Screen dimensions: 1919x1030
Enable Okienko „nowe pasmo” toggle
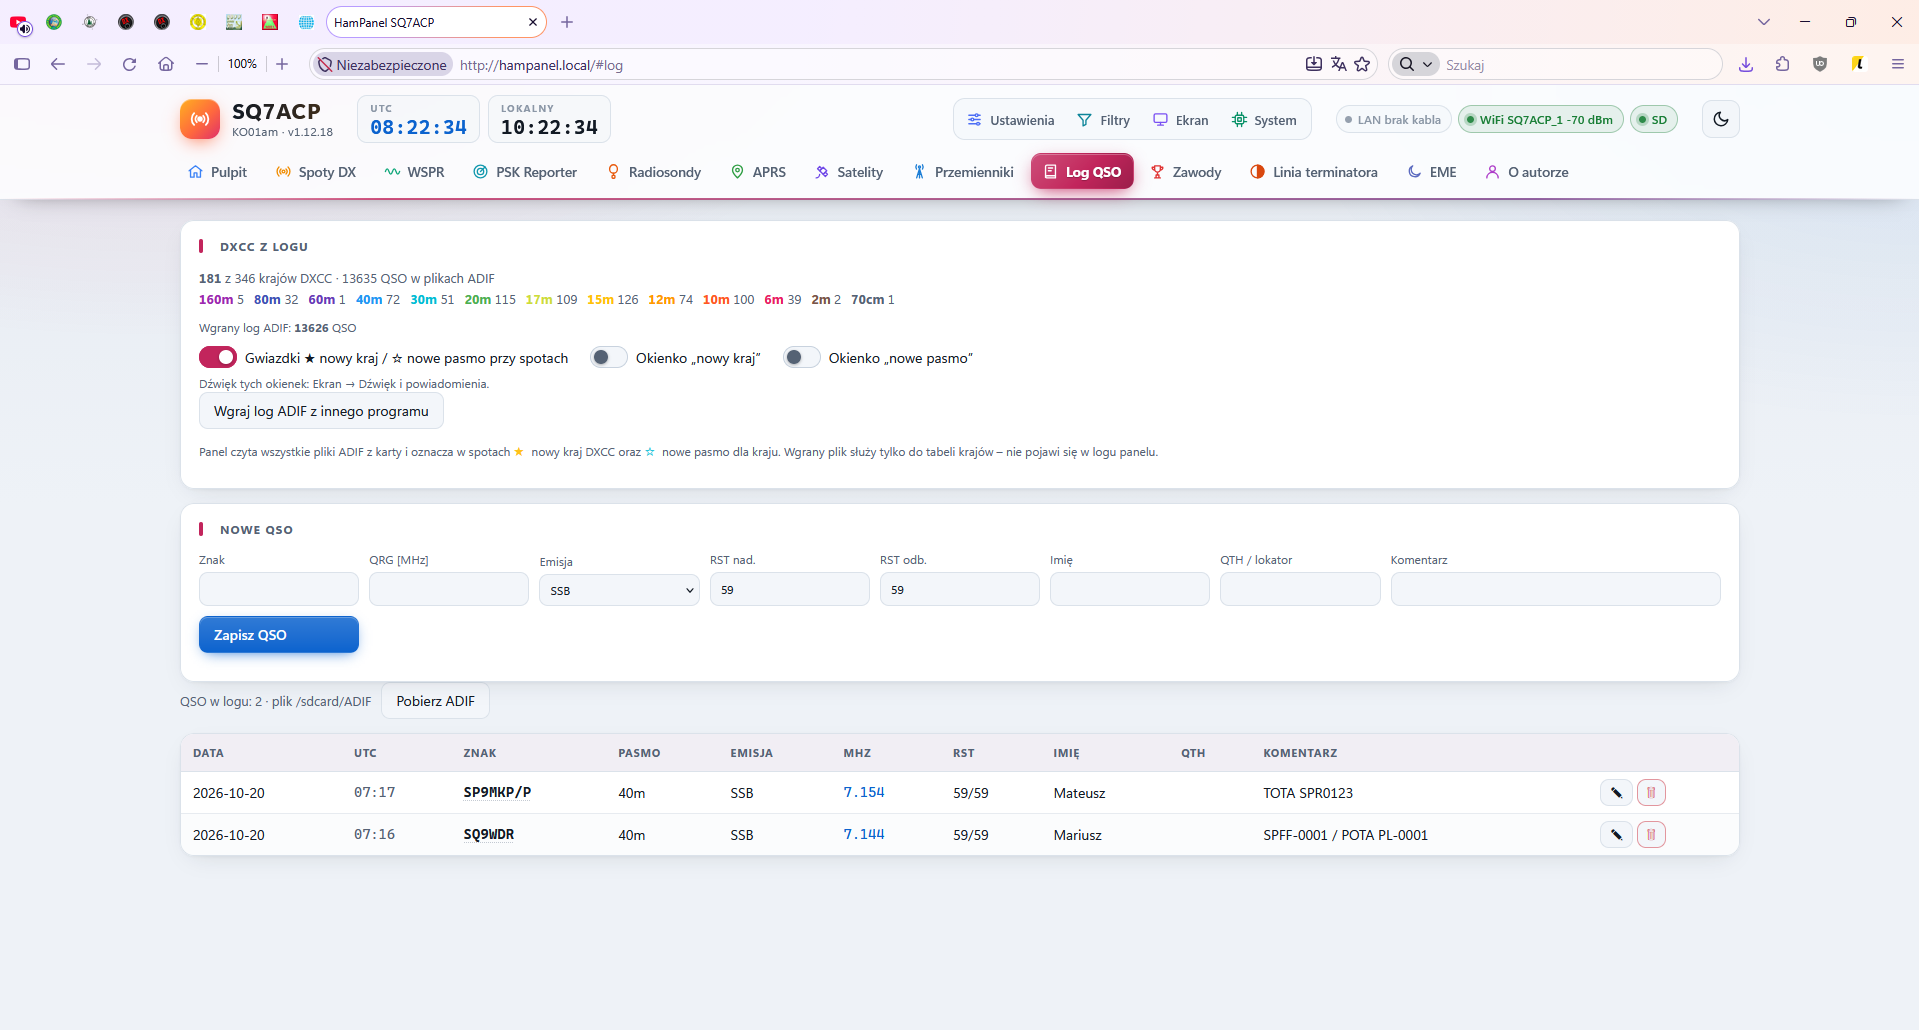pos(802,357)
